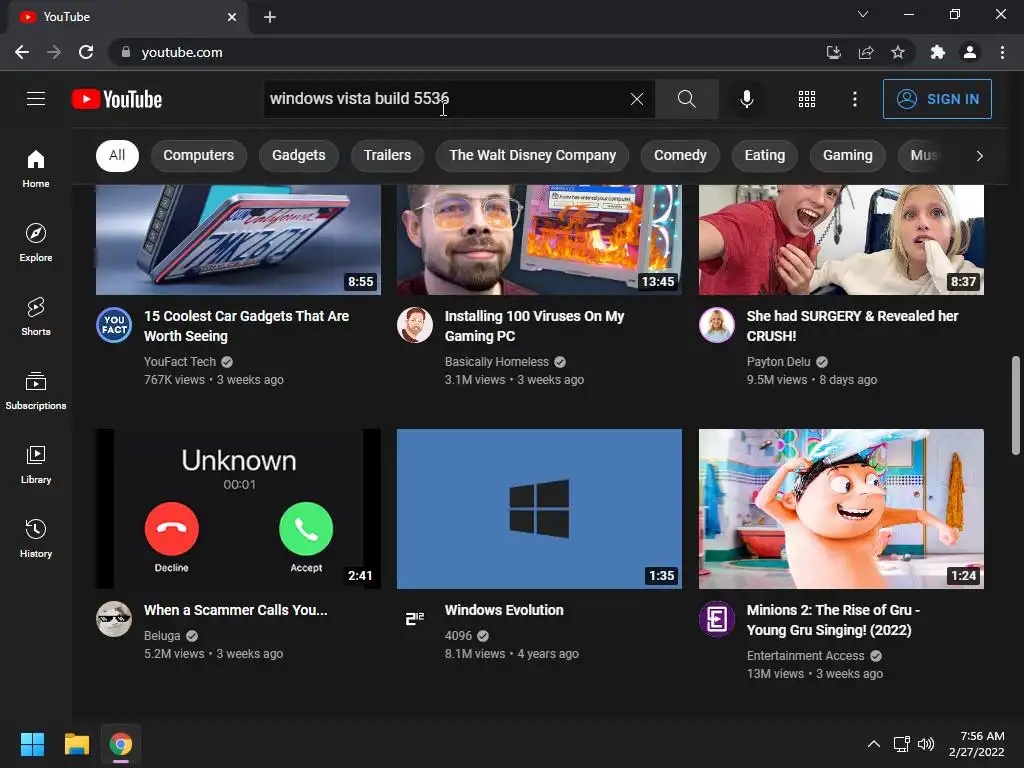Click the SIGN IN button
This screenshot has height=768, width=1024.
(x=936, y=99)
